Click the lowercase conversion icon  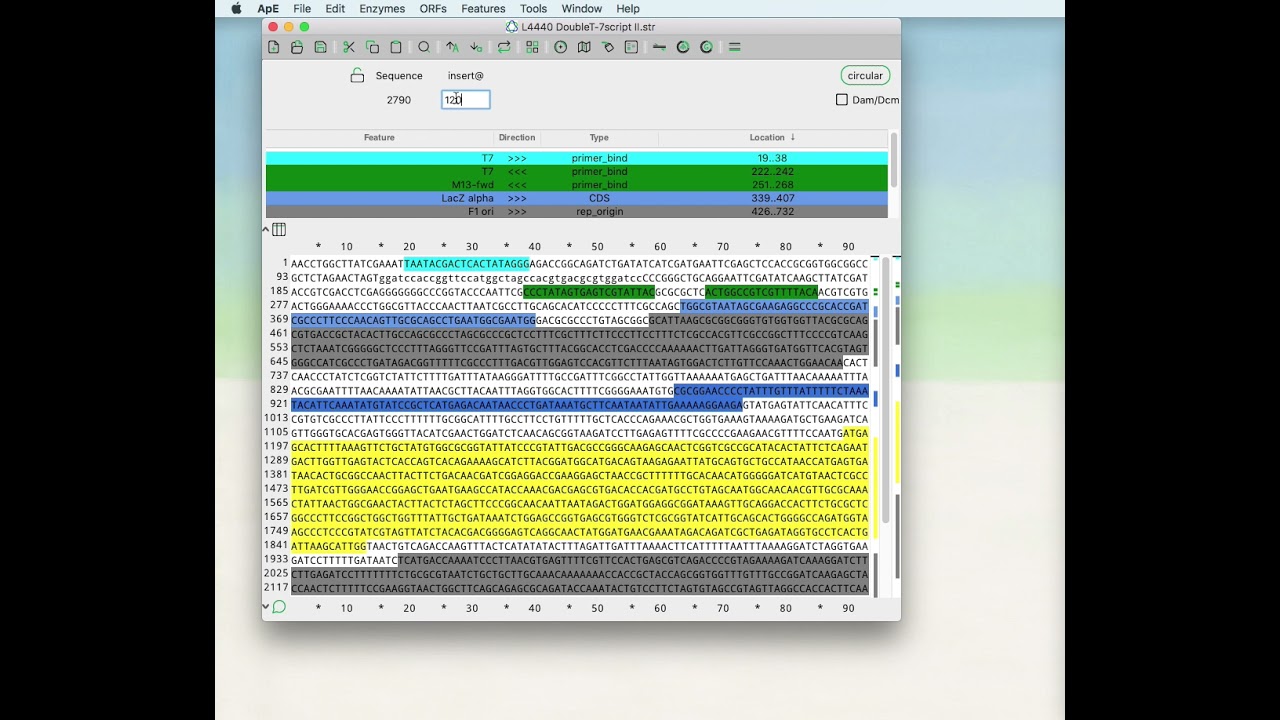pyautogui.click(x=476, y=47)
